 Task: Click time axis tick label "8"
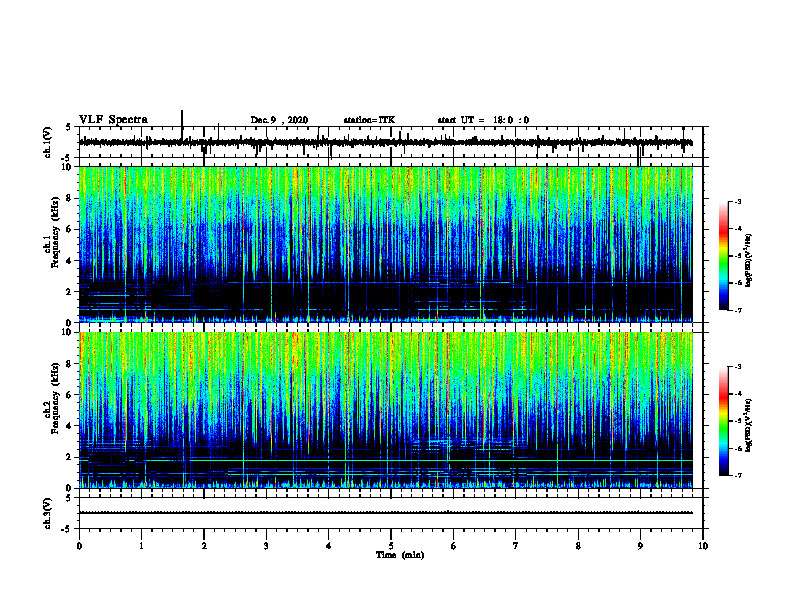coord(578,546)
